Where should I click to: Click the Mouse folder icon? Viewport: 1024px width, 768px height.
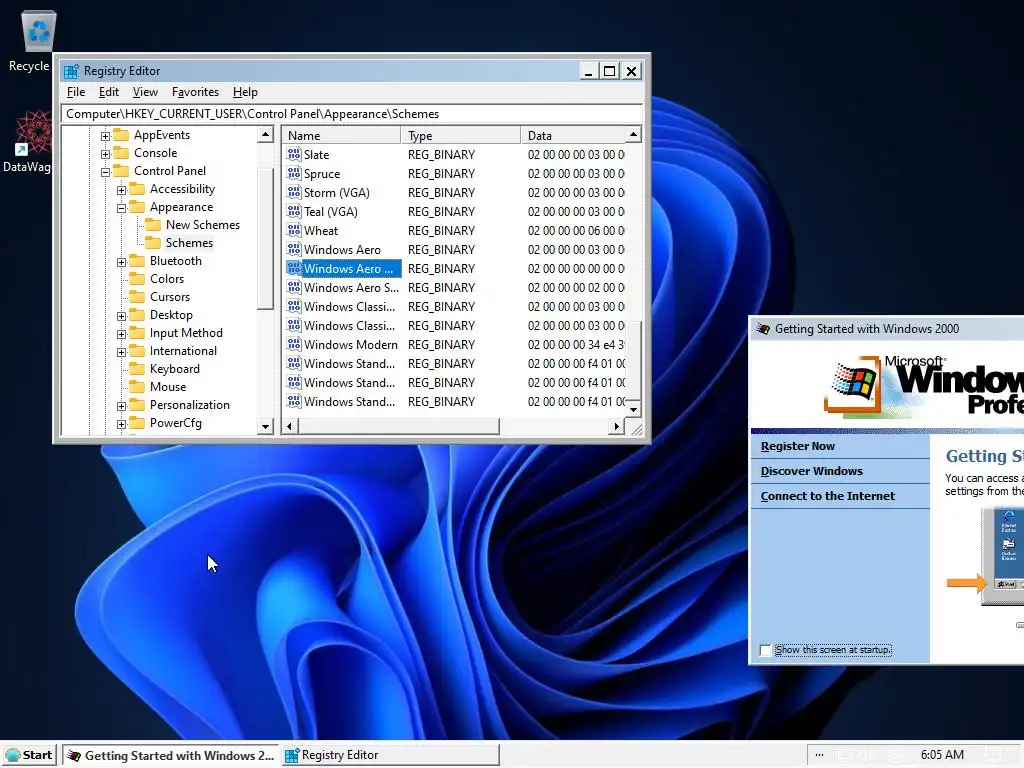[x=137, y=387]
